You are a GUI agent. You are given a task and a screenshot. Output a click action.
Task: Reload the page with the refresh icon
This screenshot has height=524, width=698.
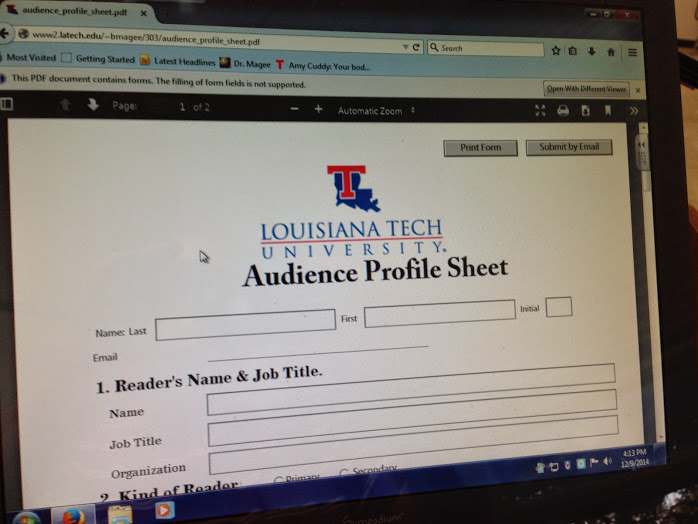pyautogui.click(x=416, y=47)
